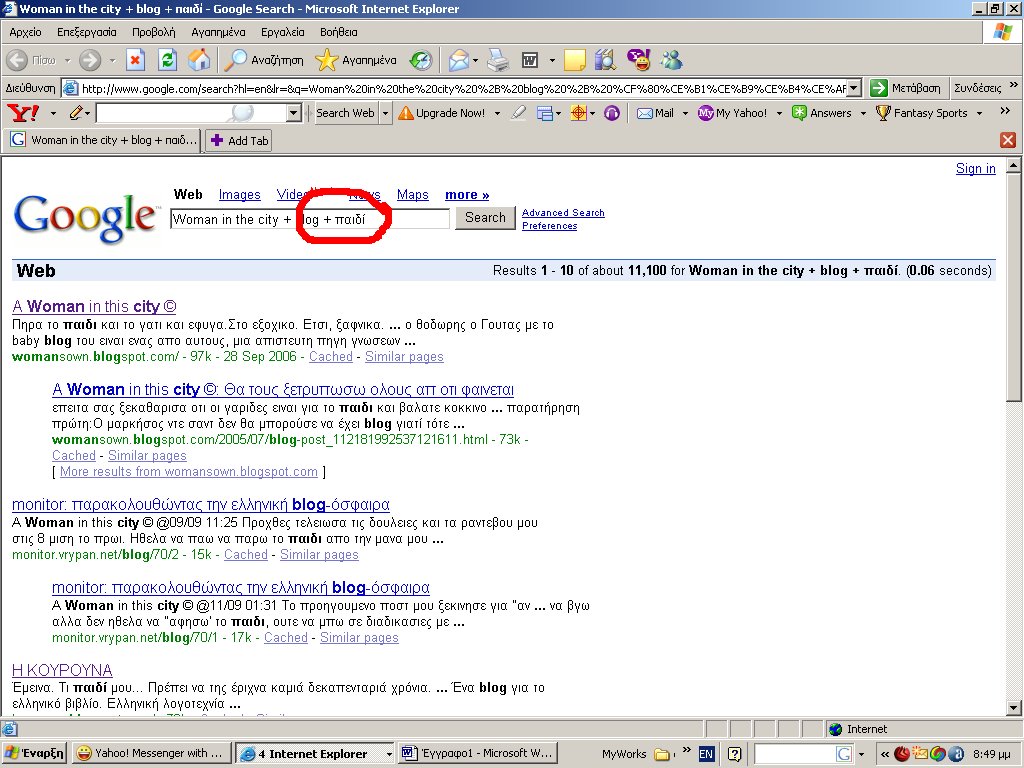
Task: Open Cached link for womansown.blogspot.com/ result
Action: pos(330,357)
